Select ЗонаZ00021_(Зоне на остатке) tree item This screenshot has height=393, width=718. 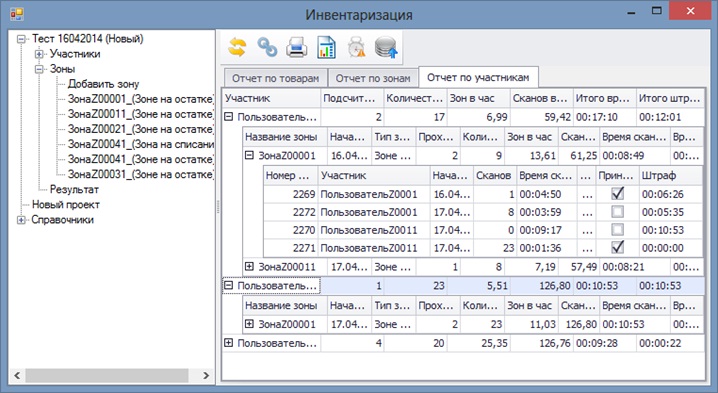(x=140, y=129)
